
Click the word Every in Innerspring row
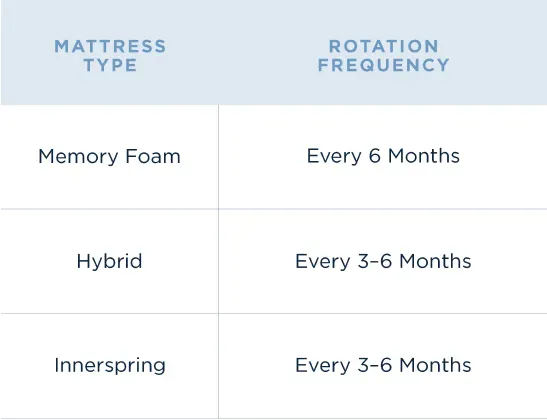[323, 366]
